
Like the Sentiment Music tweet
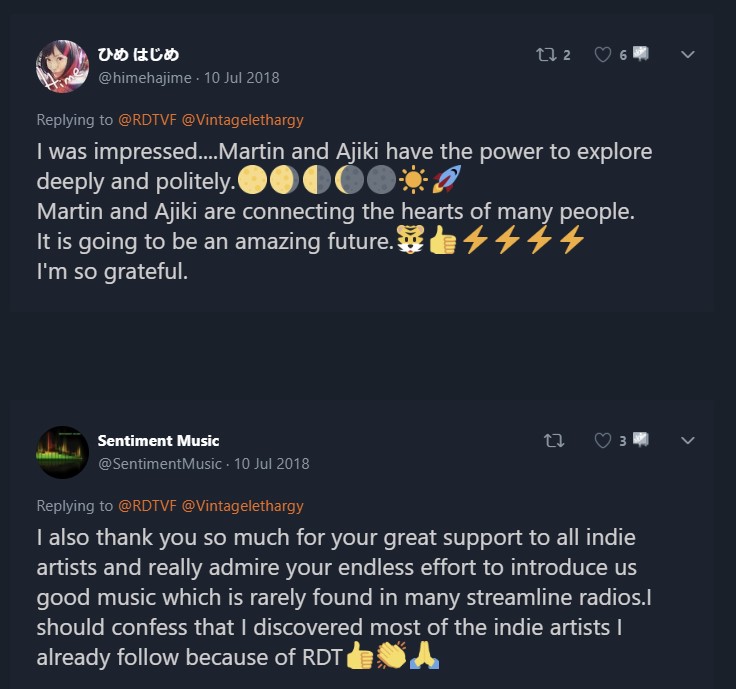tap(603, 440)
